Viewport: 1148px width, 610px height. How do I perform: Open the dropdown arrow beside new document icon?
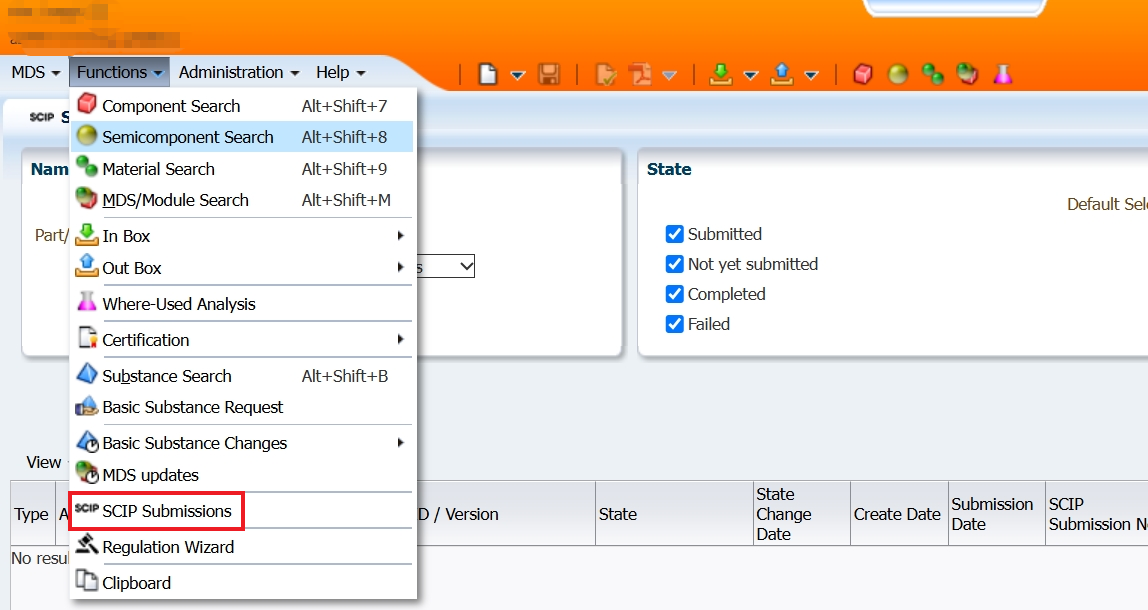coord(518,75)
